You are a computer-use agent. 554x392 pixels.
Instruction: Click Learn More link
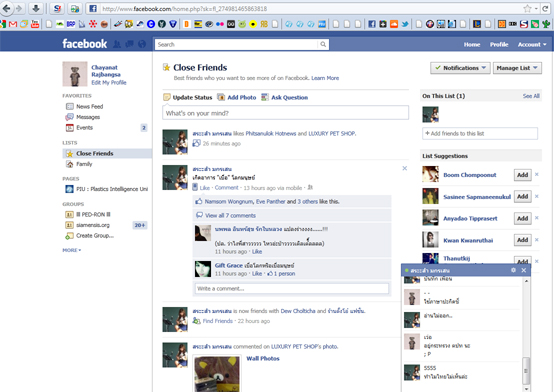pyautogui.click(x=325, y=78)
